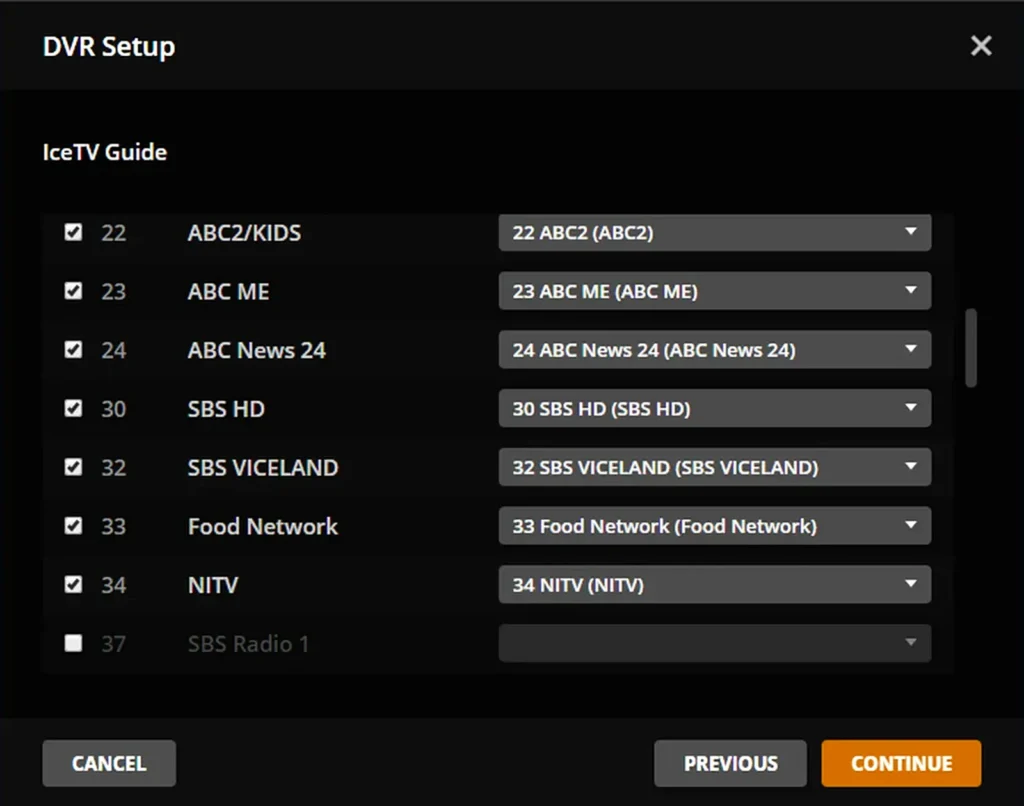
Task: Expand the 32 SBS VICELAND guide dropdown
Action: click(x=714, y=467)
